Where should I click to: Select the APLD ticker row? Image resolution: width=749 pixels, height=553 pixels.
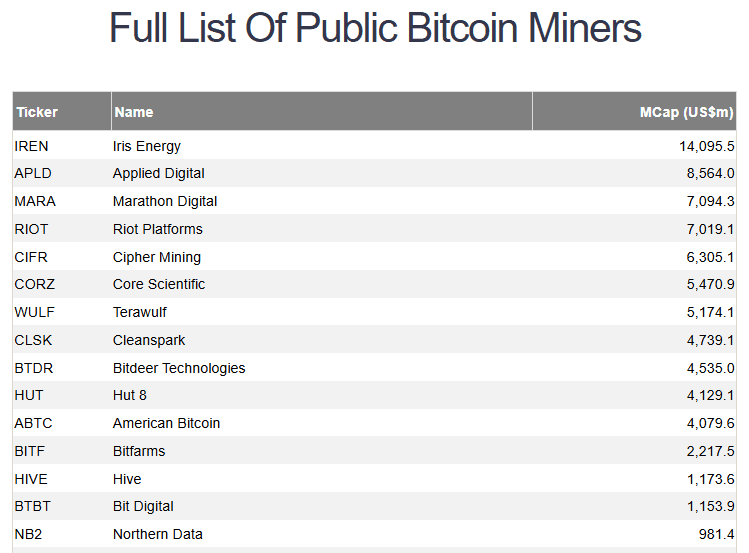(32, 173)
